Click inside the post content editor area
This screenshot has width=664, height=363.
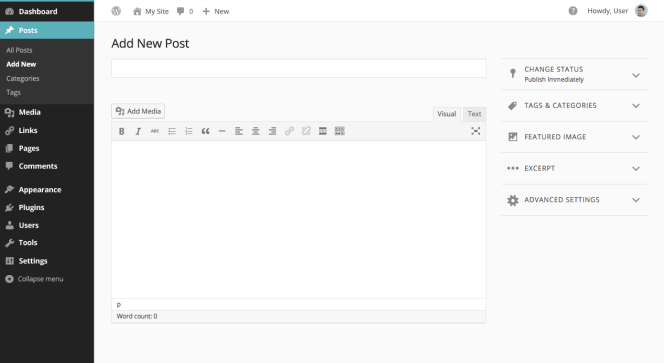tap(299, 219)
